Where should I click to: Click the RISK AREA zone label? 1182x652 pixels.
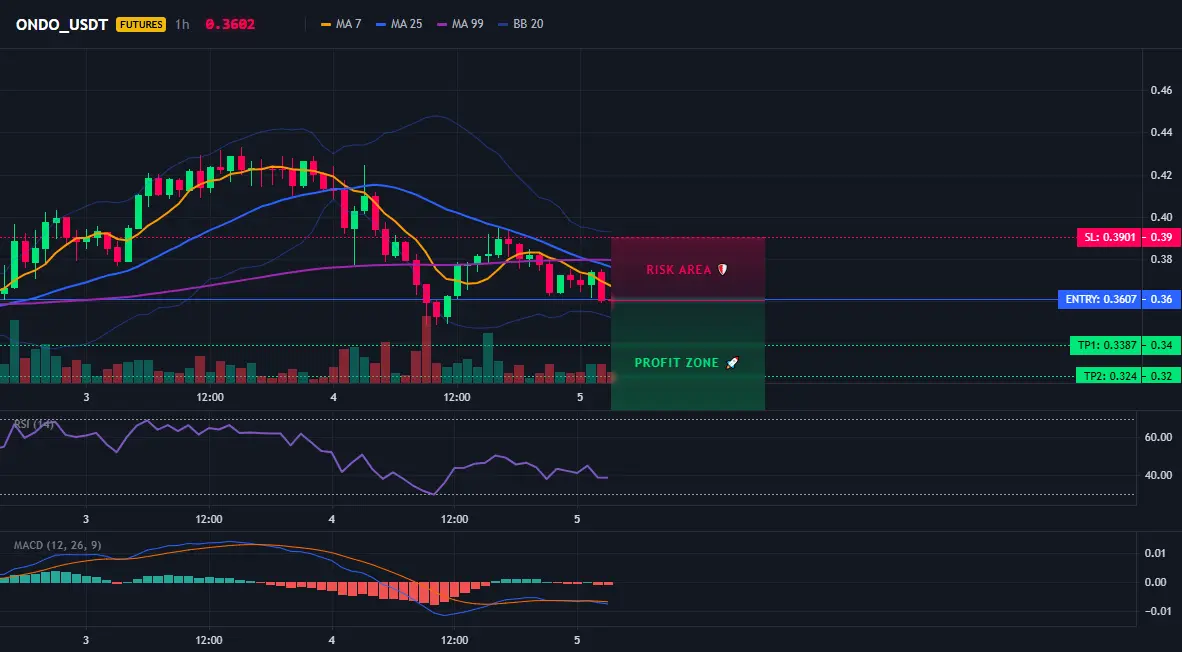pyautogui.click(x=678, y=269)
